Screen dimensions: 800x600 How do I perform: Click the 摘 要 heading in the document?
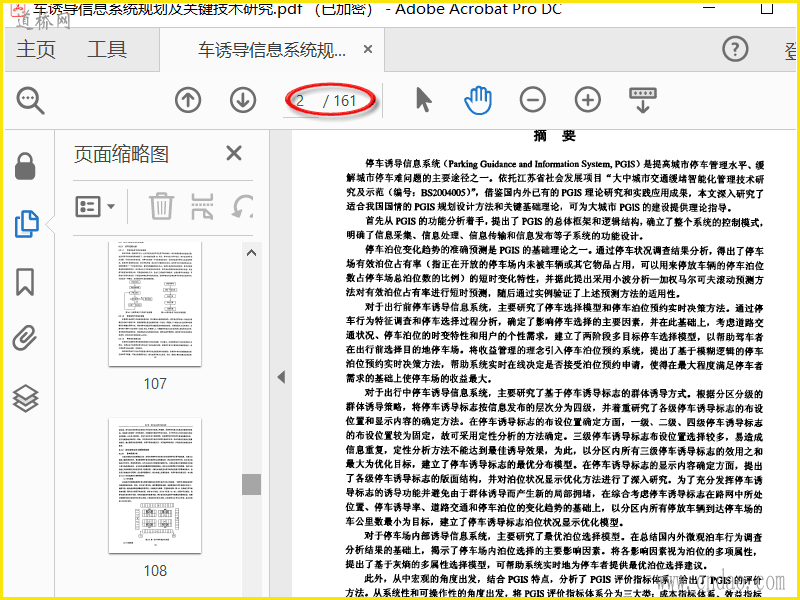coord(555,136)
